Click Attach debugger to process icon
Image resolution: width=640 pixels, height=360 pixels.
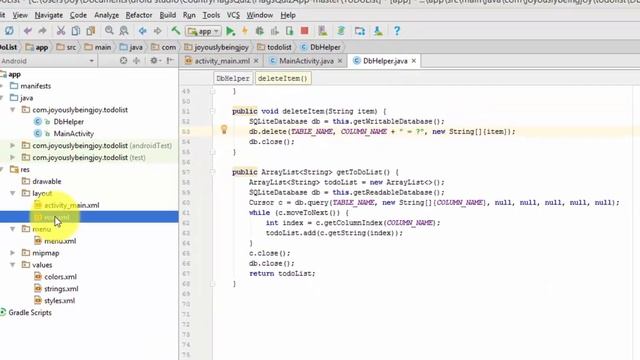click(x=289, y=31)
